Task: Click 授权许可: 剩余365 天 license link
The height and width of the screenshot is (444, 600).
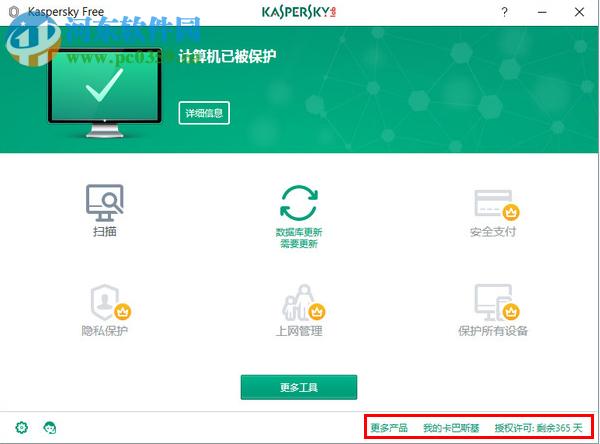Action: coord(538,428)
